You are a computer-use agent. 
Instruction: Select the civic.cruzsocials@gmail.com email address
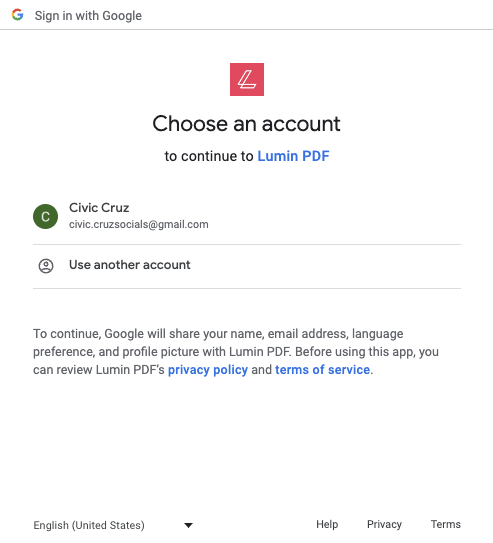click(139, 224)
